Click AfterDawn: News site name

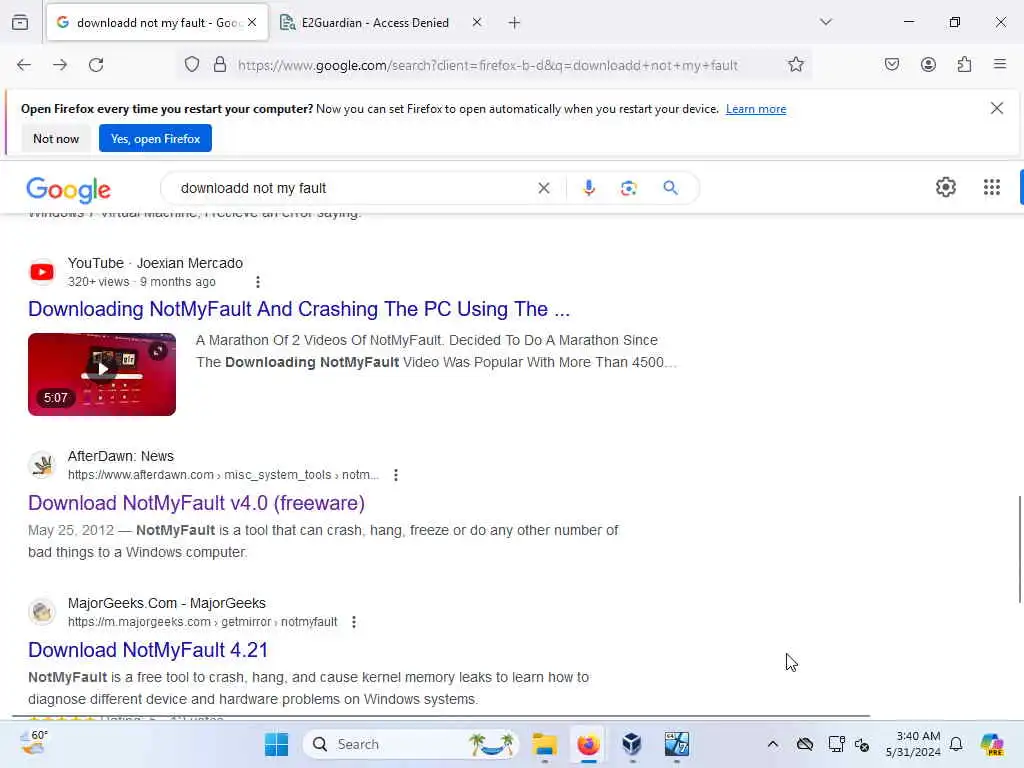click(x=121, y=456)
